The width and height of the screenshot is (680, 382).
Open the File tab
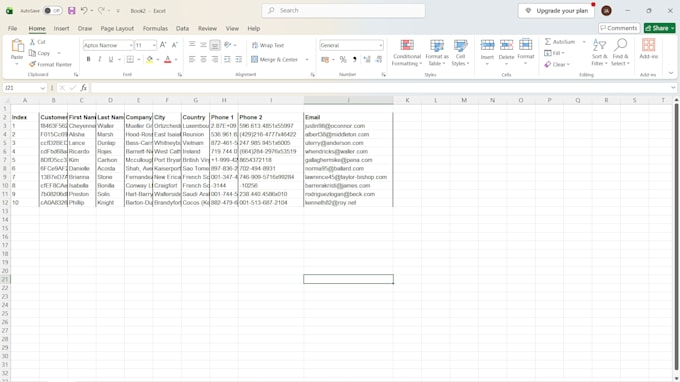click(13, 28)
